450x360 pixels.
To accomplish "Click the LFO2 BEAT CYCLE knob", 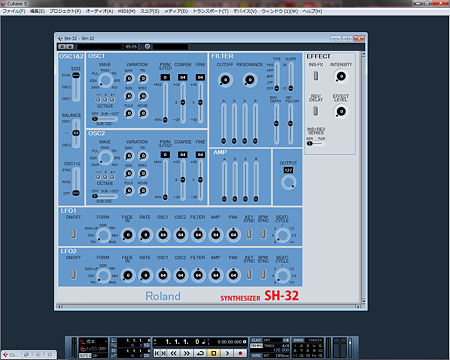I will [283, 276].
